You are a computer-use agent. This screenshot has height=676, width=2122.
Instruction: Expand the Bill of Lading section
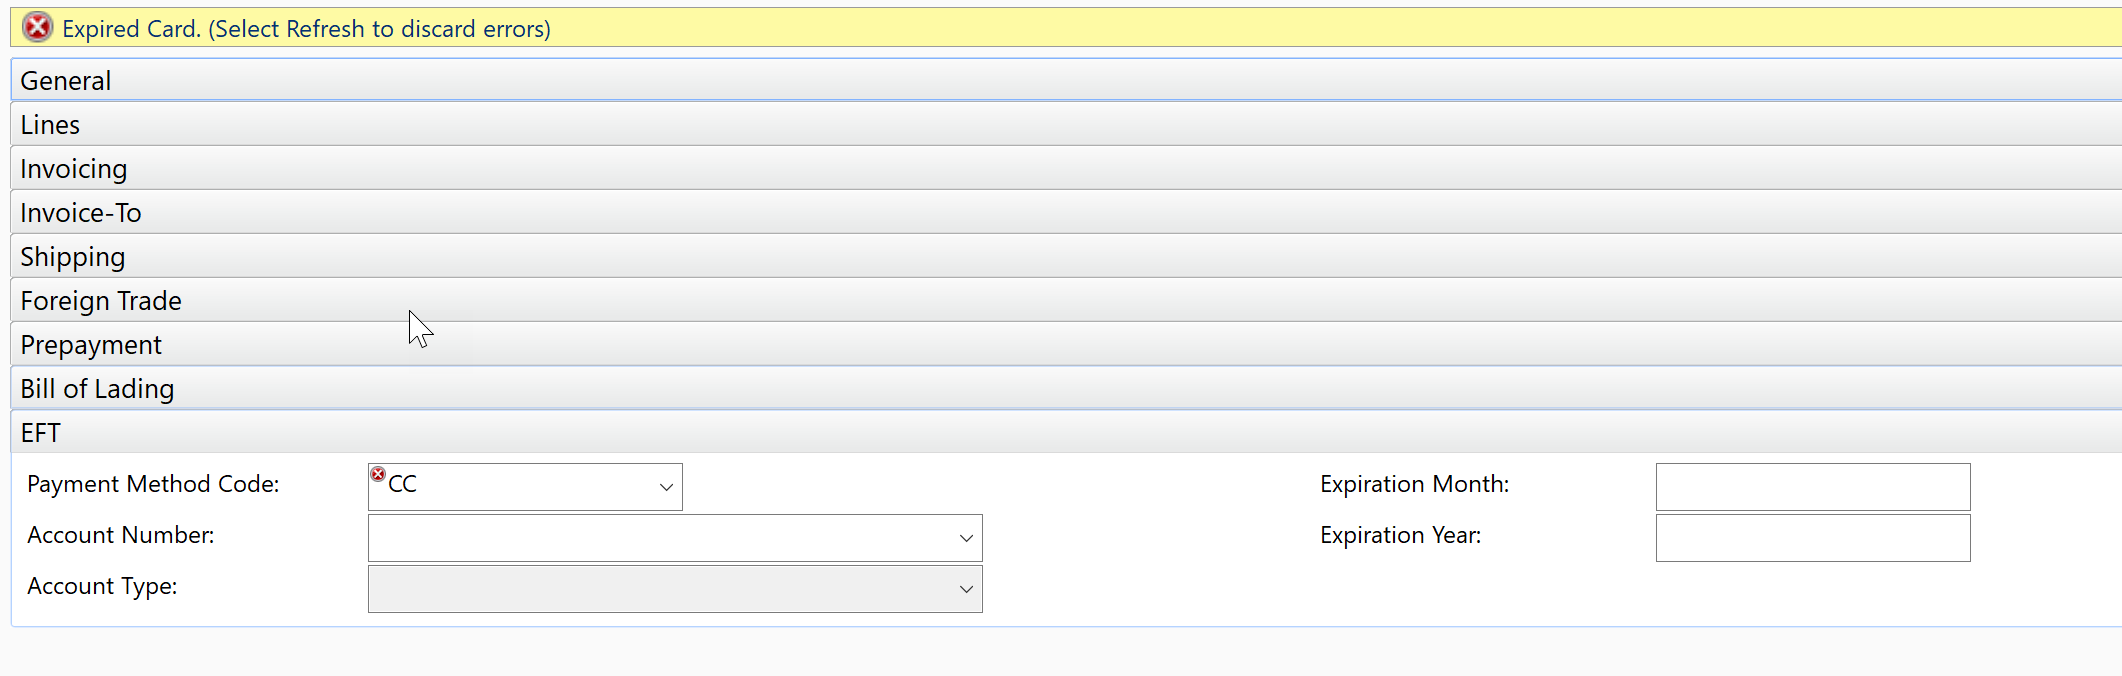pyautogui.click(x=1066, y=388)
